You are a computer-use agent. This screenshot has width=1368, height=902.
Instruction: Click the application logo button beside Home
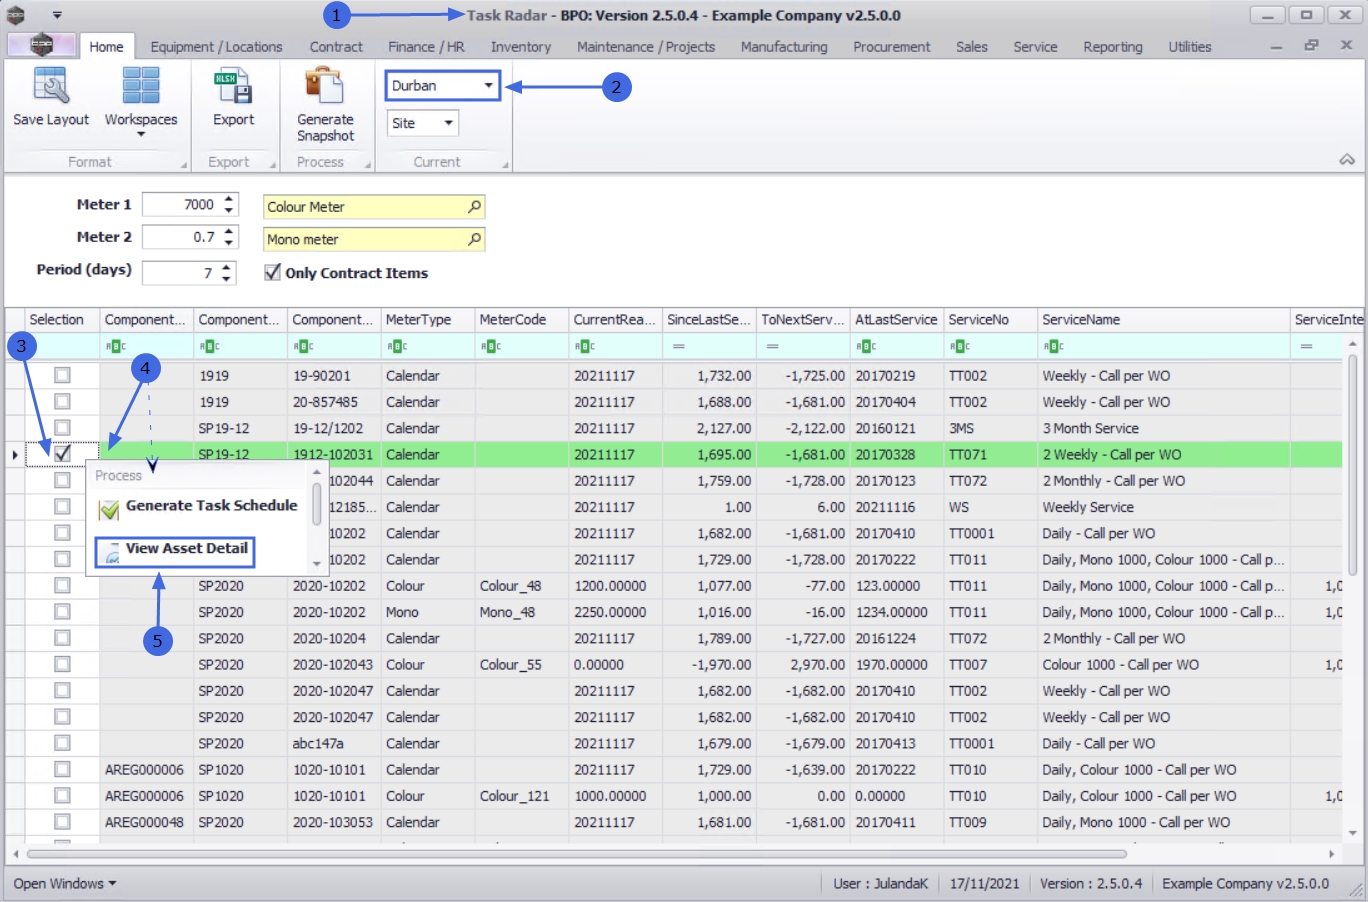pos(41,45)
